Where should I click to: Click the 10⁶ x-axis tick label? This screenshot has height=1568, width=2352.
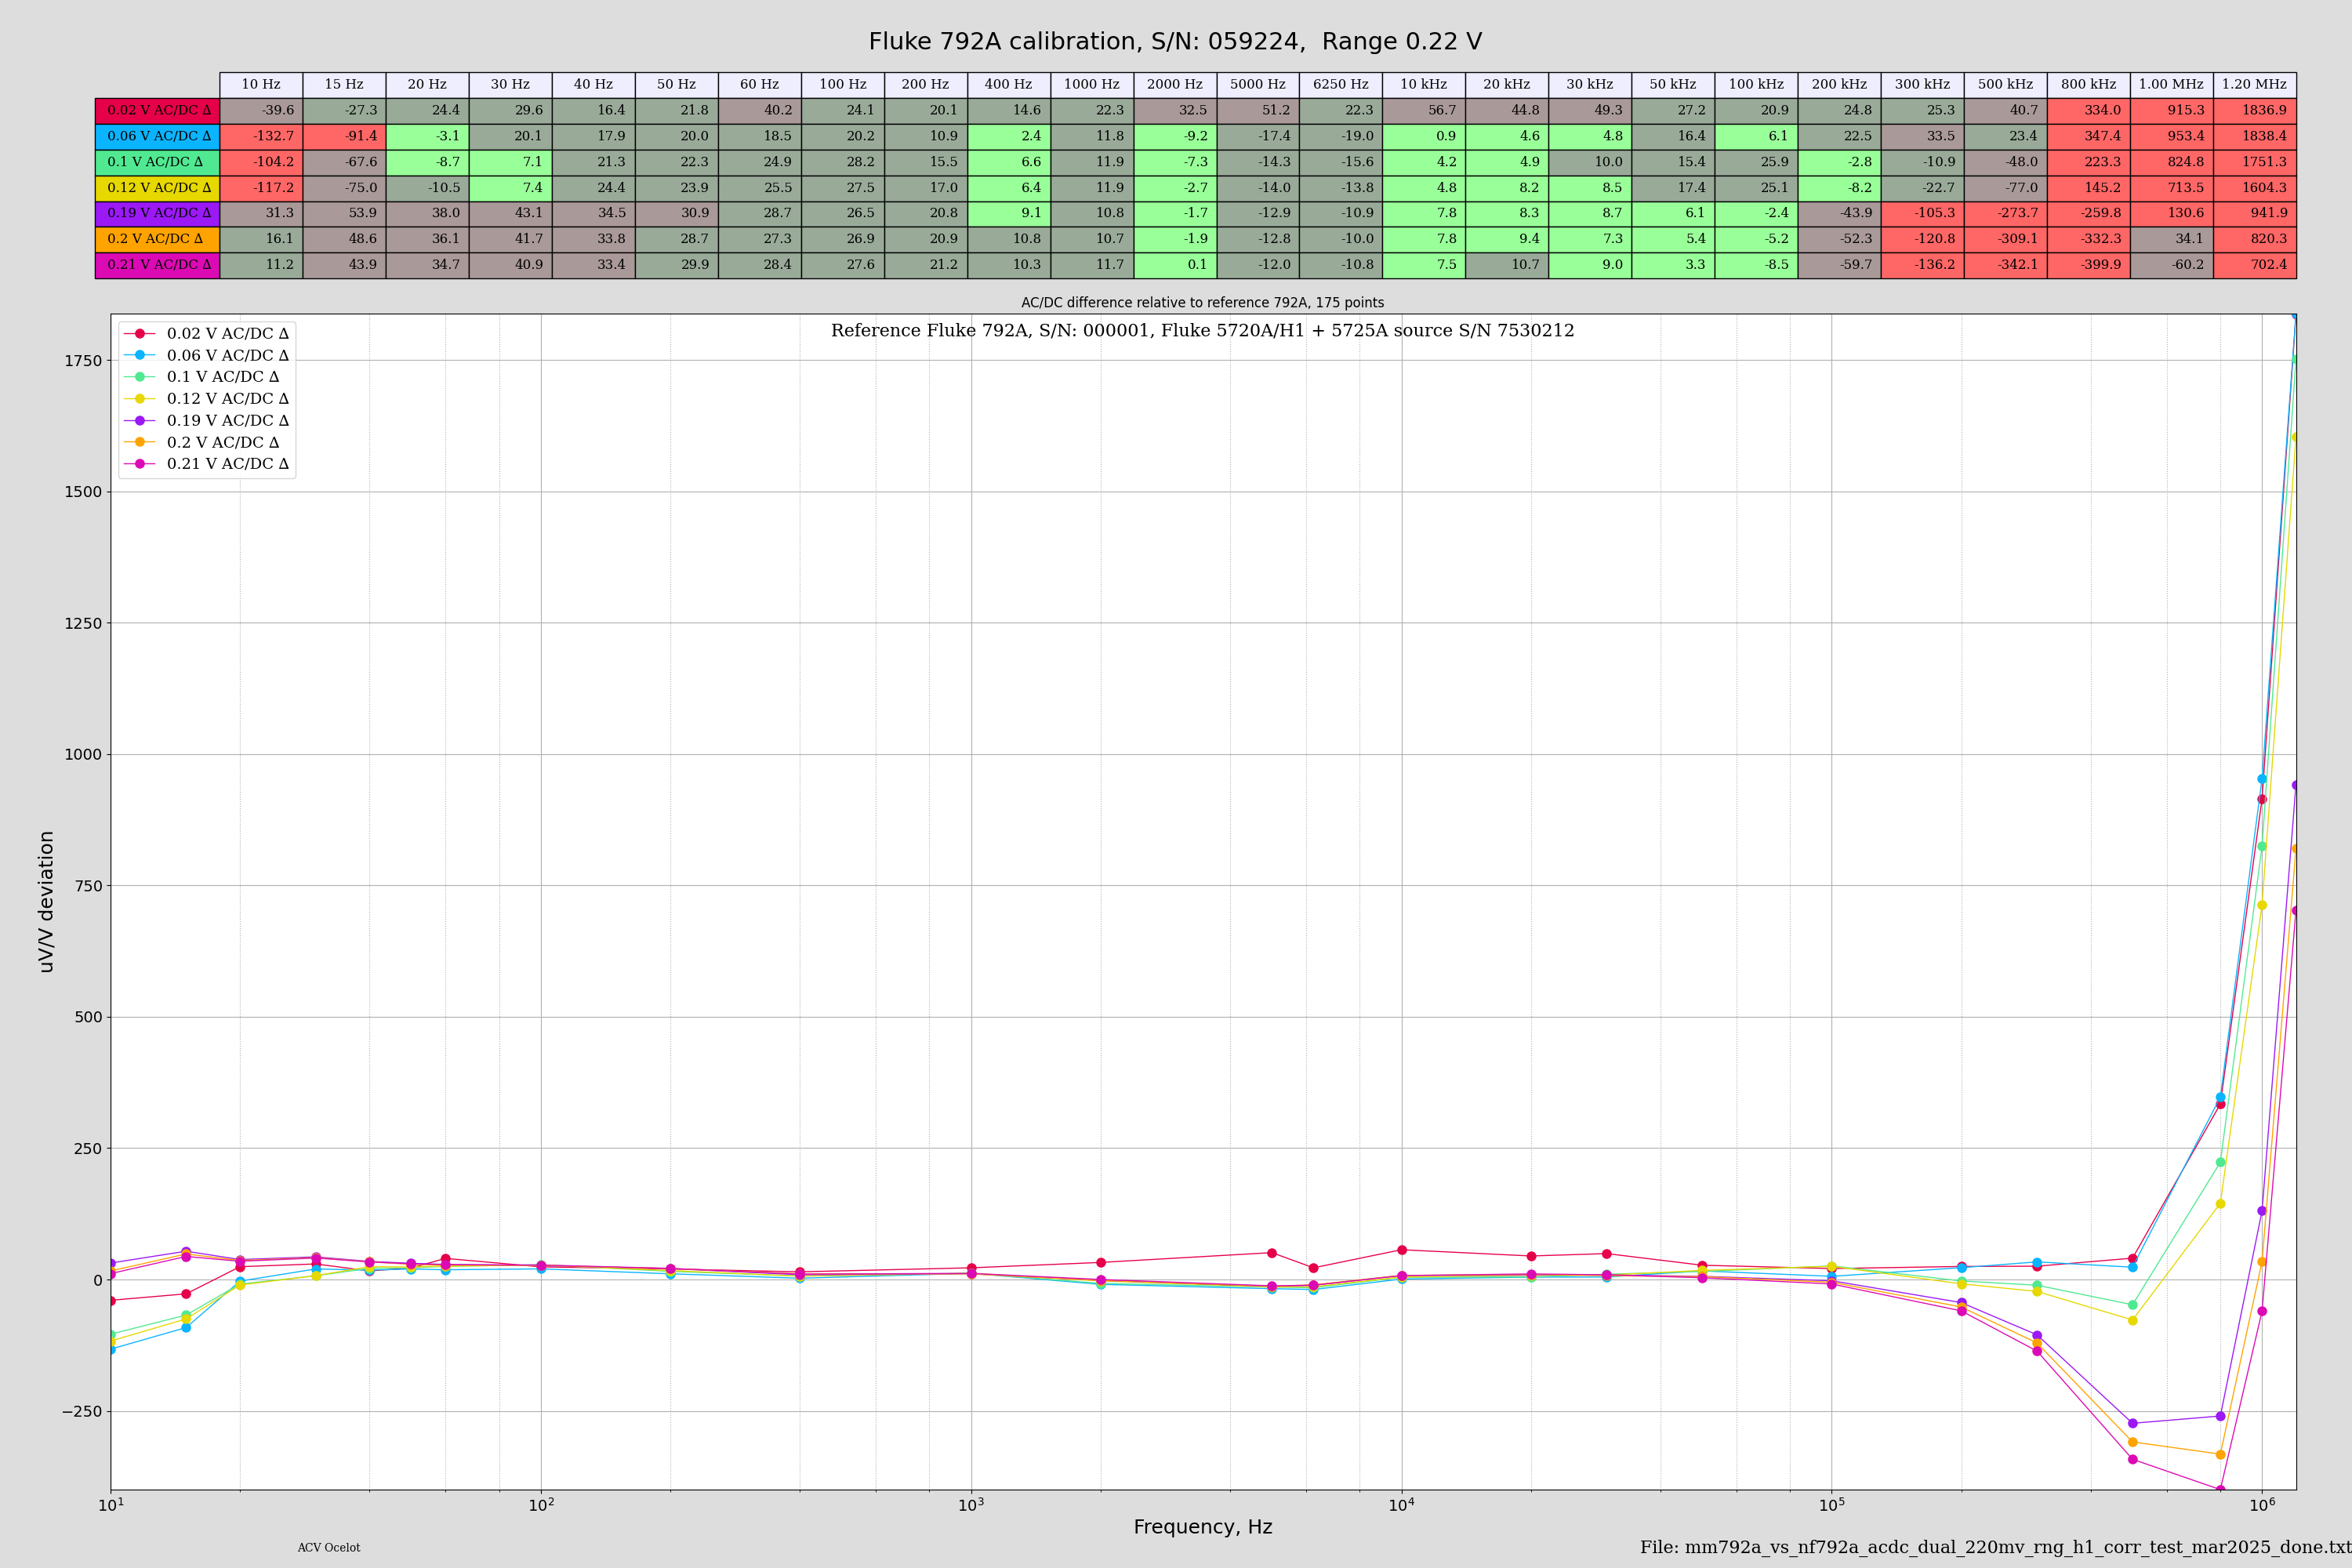pos(2262,1505)
